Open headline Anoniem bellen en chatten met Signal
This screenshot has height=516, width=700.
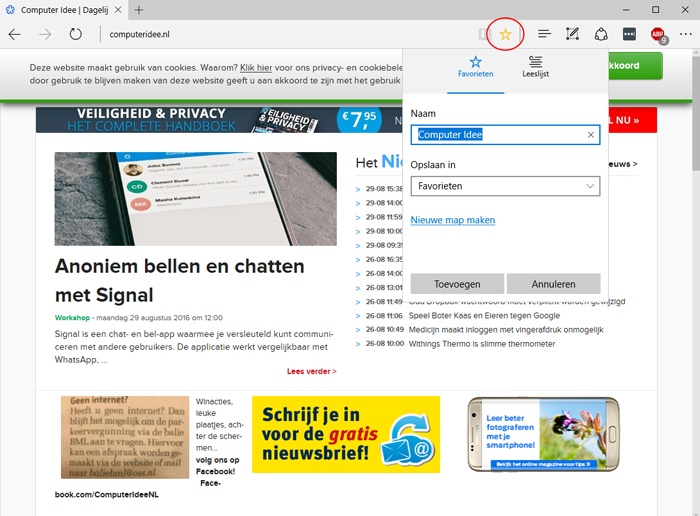tap(179, 280)
